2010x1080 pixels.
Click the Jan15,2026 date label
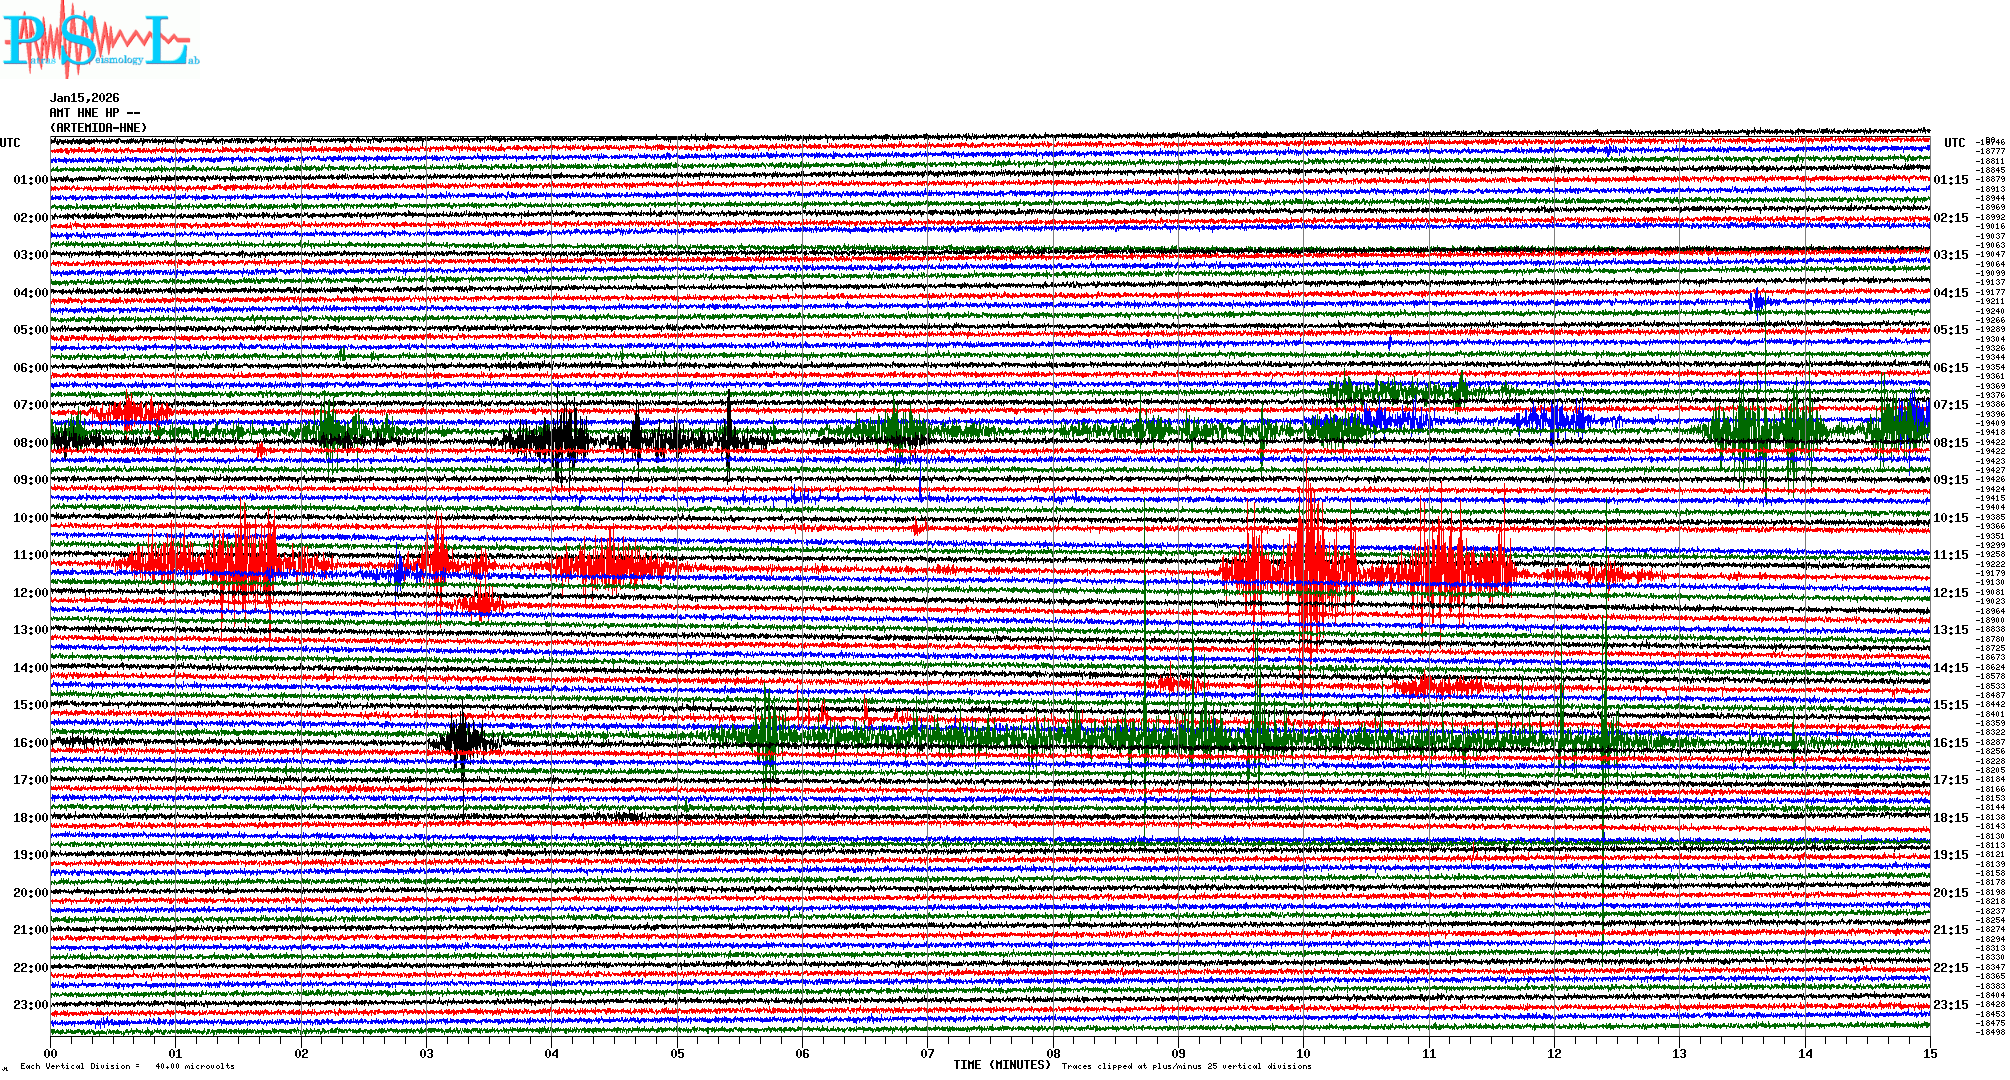point(85,98)
